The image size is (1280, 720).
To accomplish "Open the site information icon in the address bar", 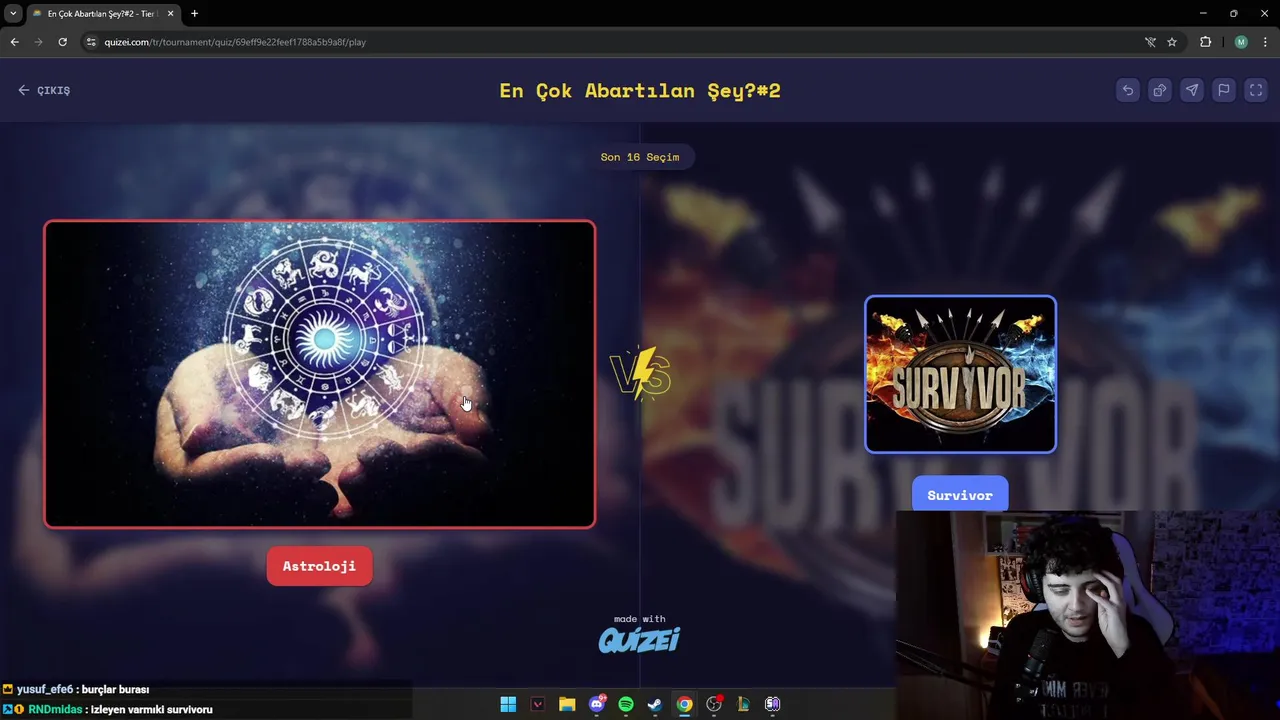I will point(91,42).
